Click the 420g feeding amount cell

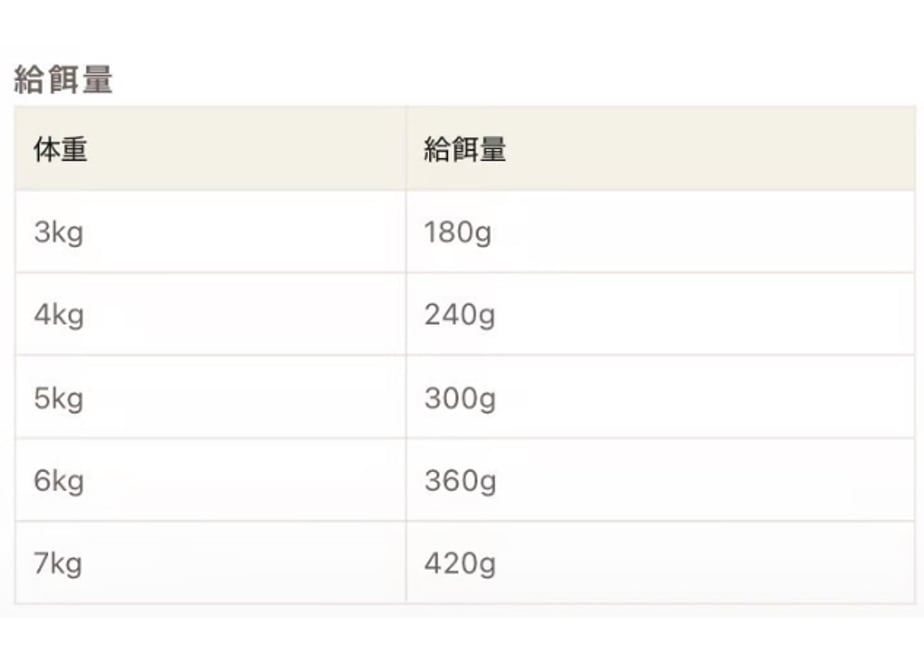coord(660,563)
